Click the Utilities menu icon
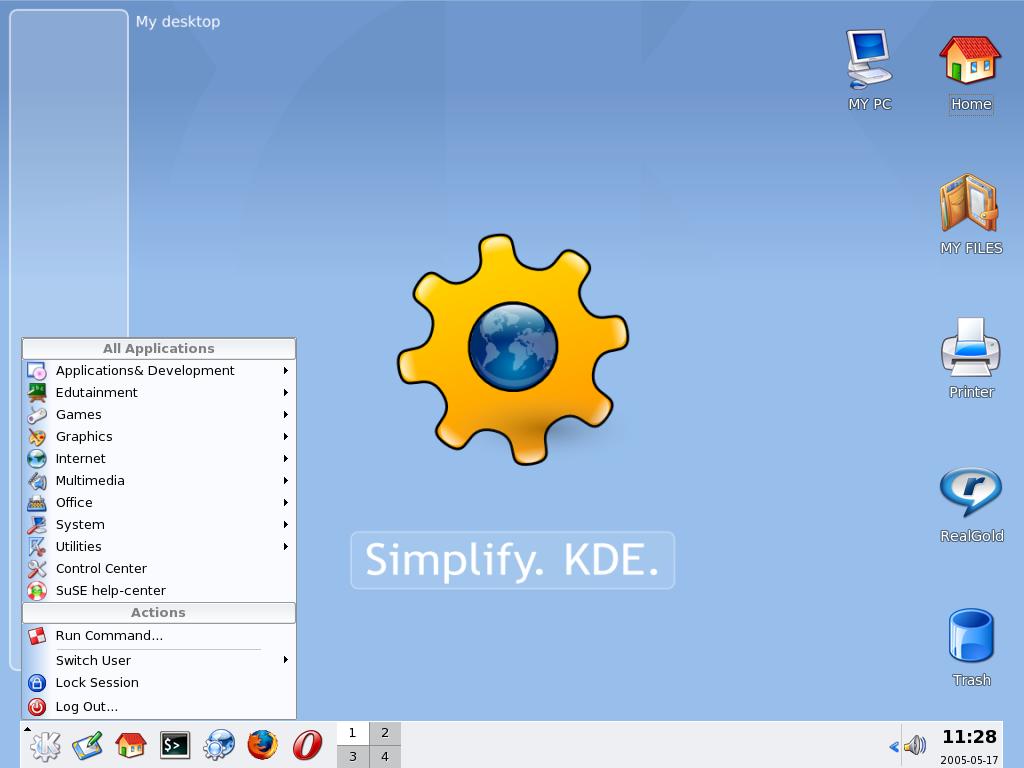 point(37,547)
